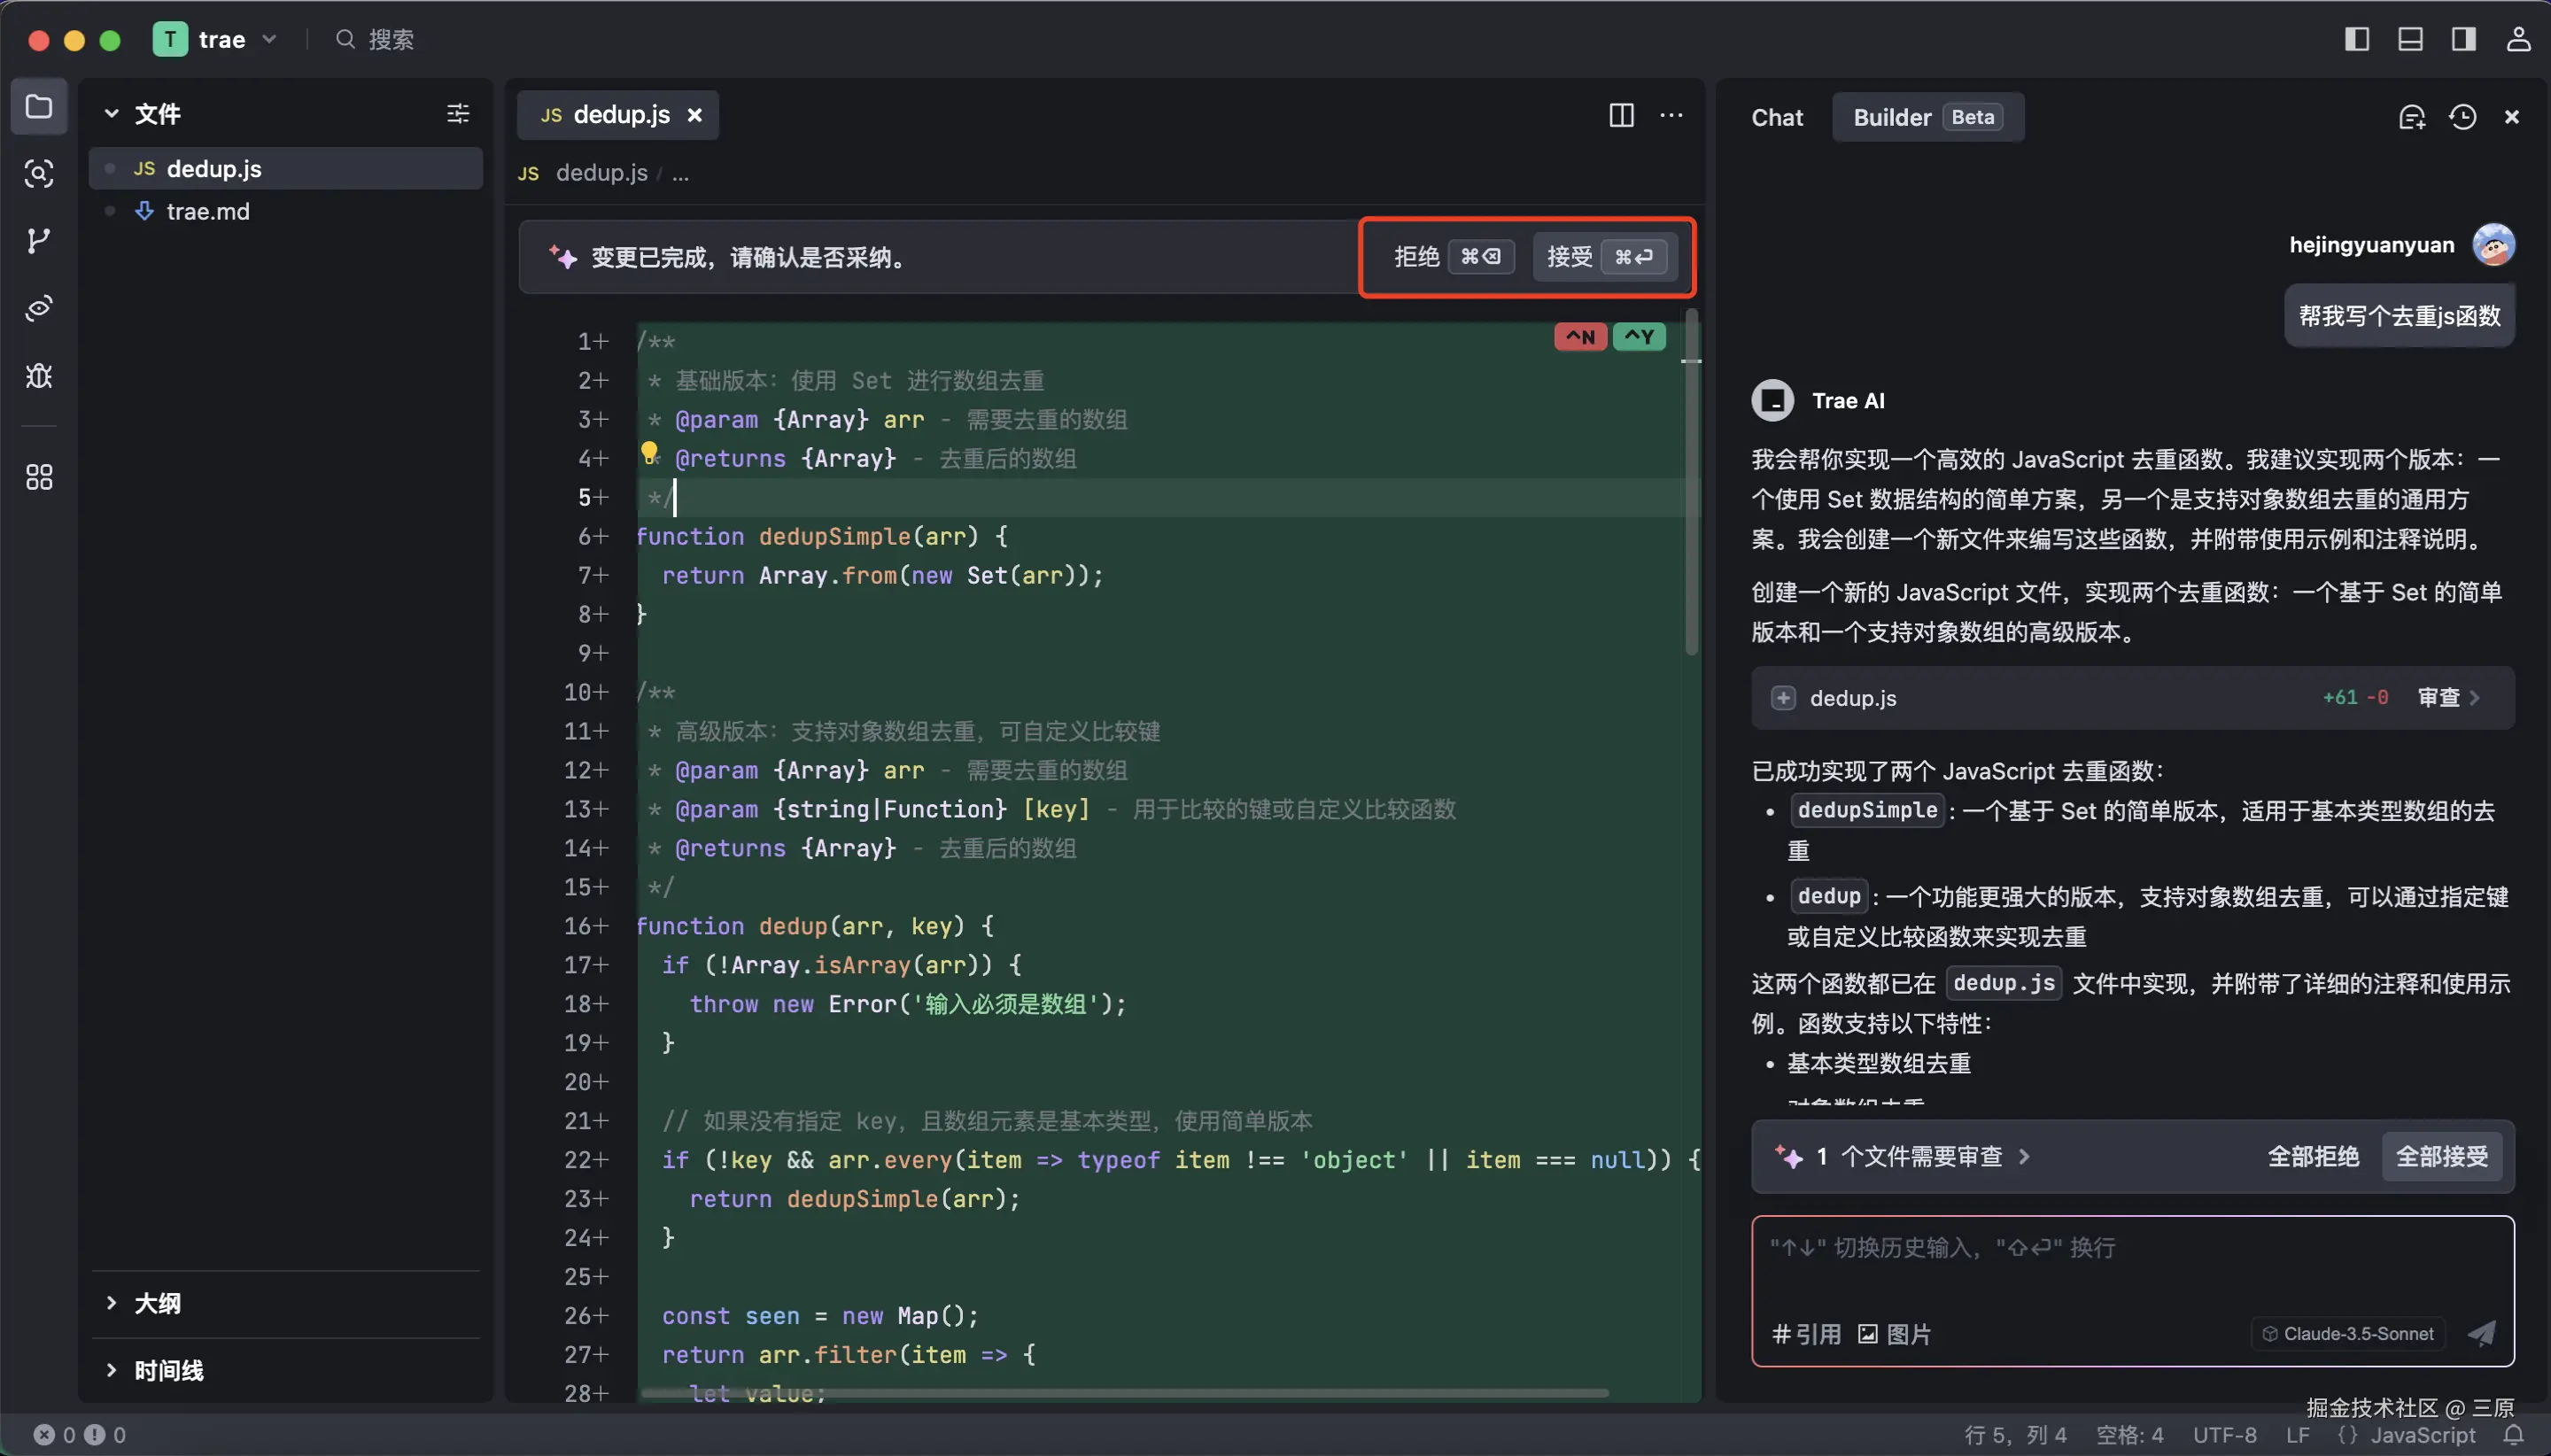Click the 接受 accept button
The image size is (2551, 1456).
(x=1604, y=257)
